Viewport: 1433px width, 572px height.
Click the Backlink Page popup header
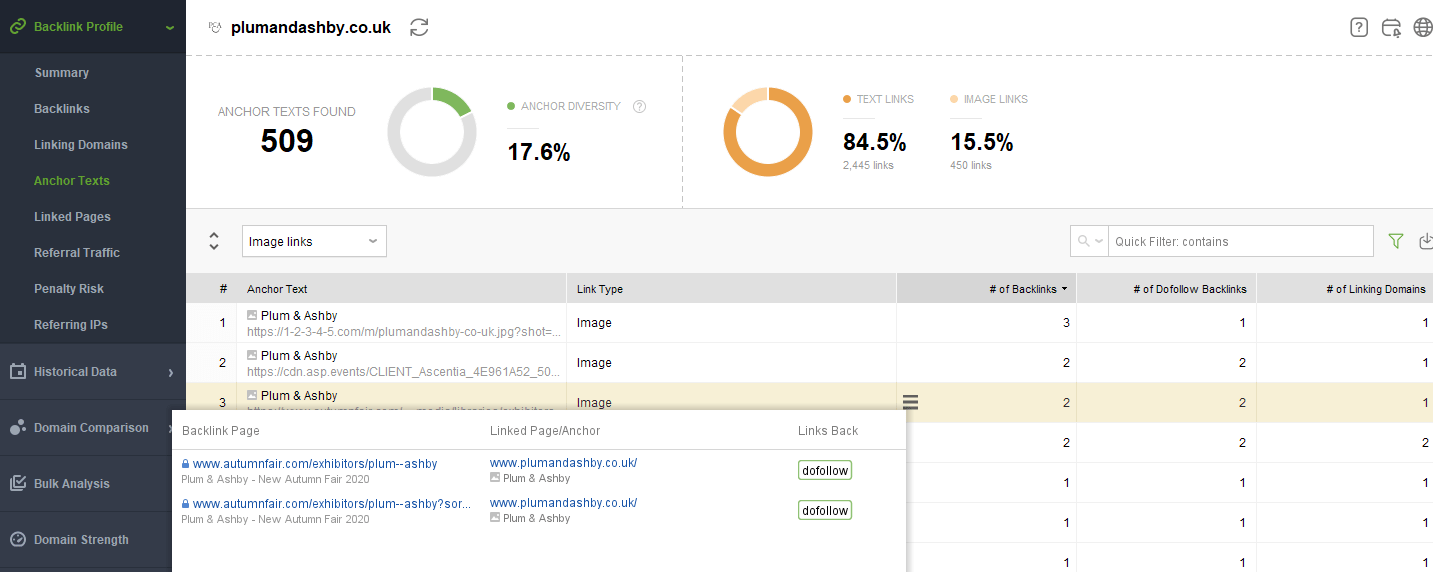pos(220,431)
